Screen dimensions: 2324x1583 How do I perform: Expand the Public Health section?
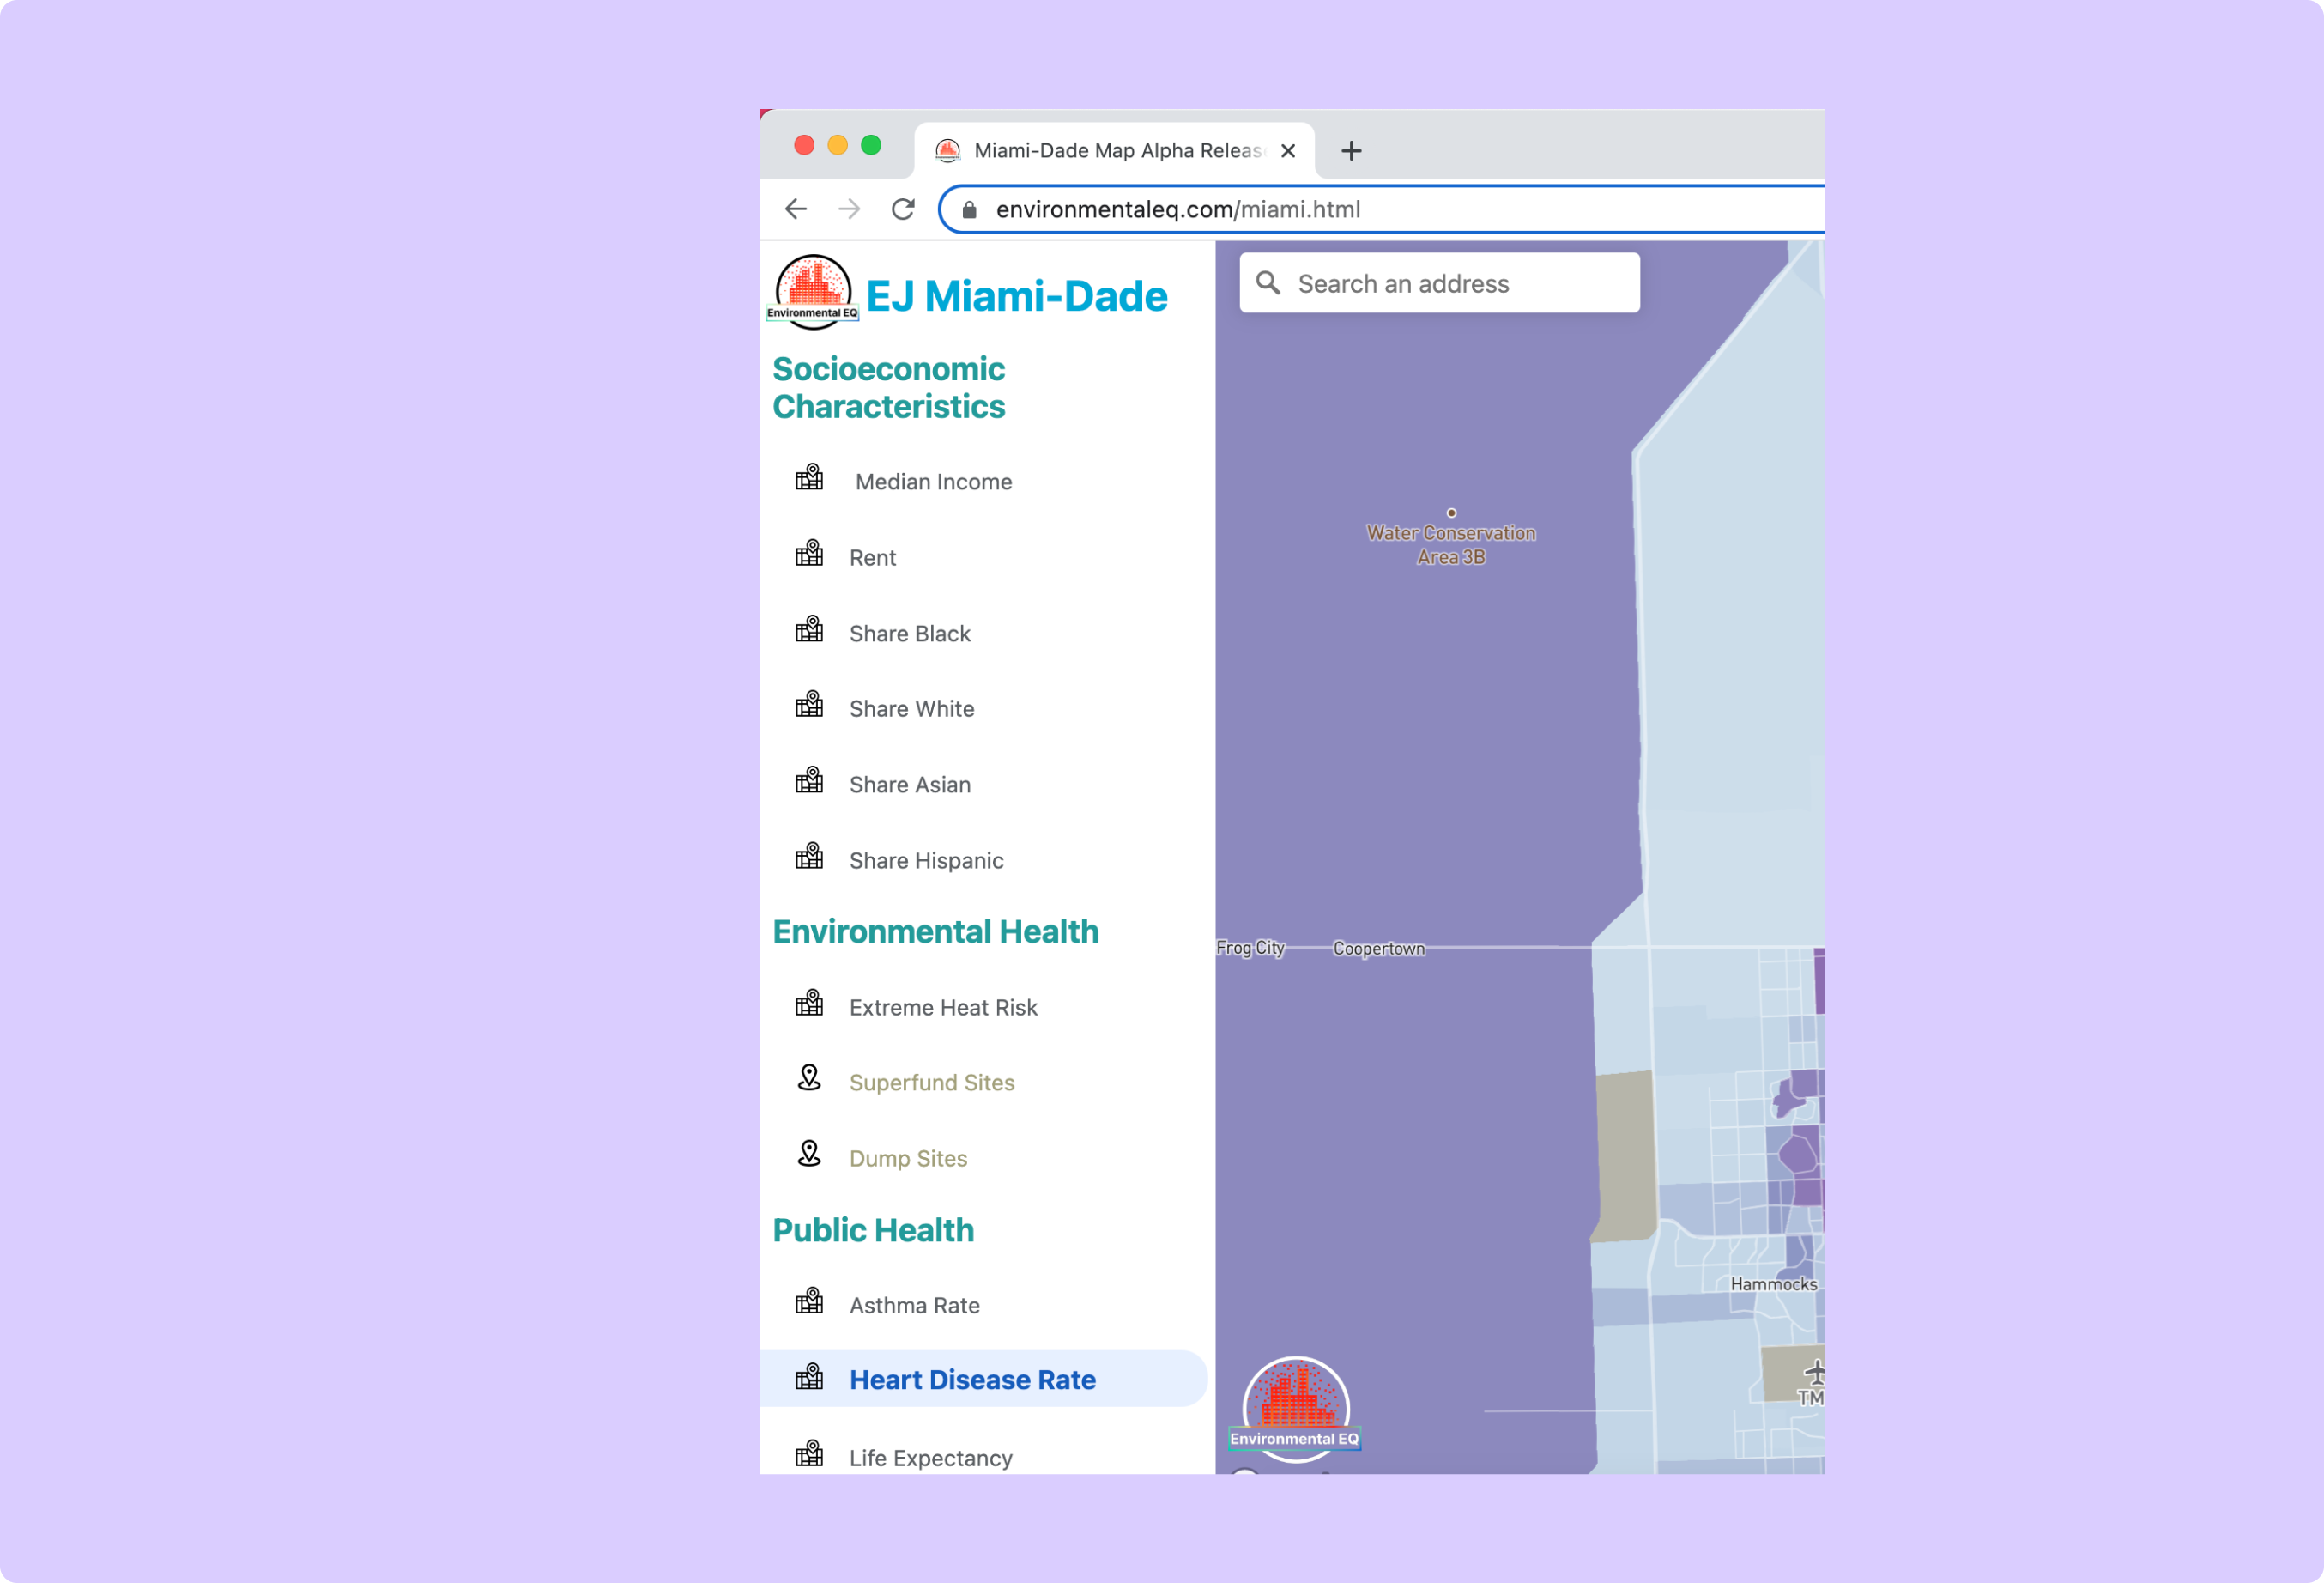point(873,1229)
